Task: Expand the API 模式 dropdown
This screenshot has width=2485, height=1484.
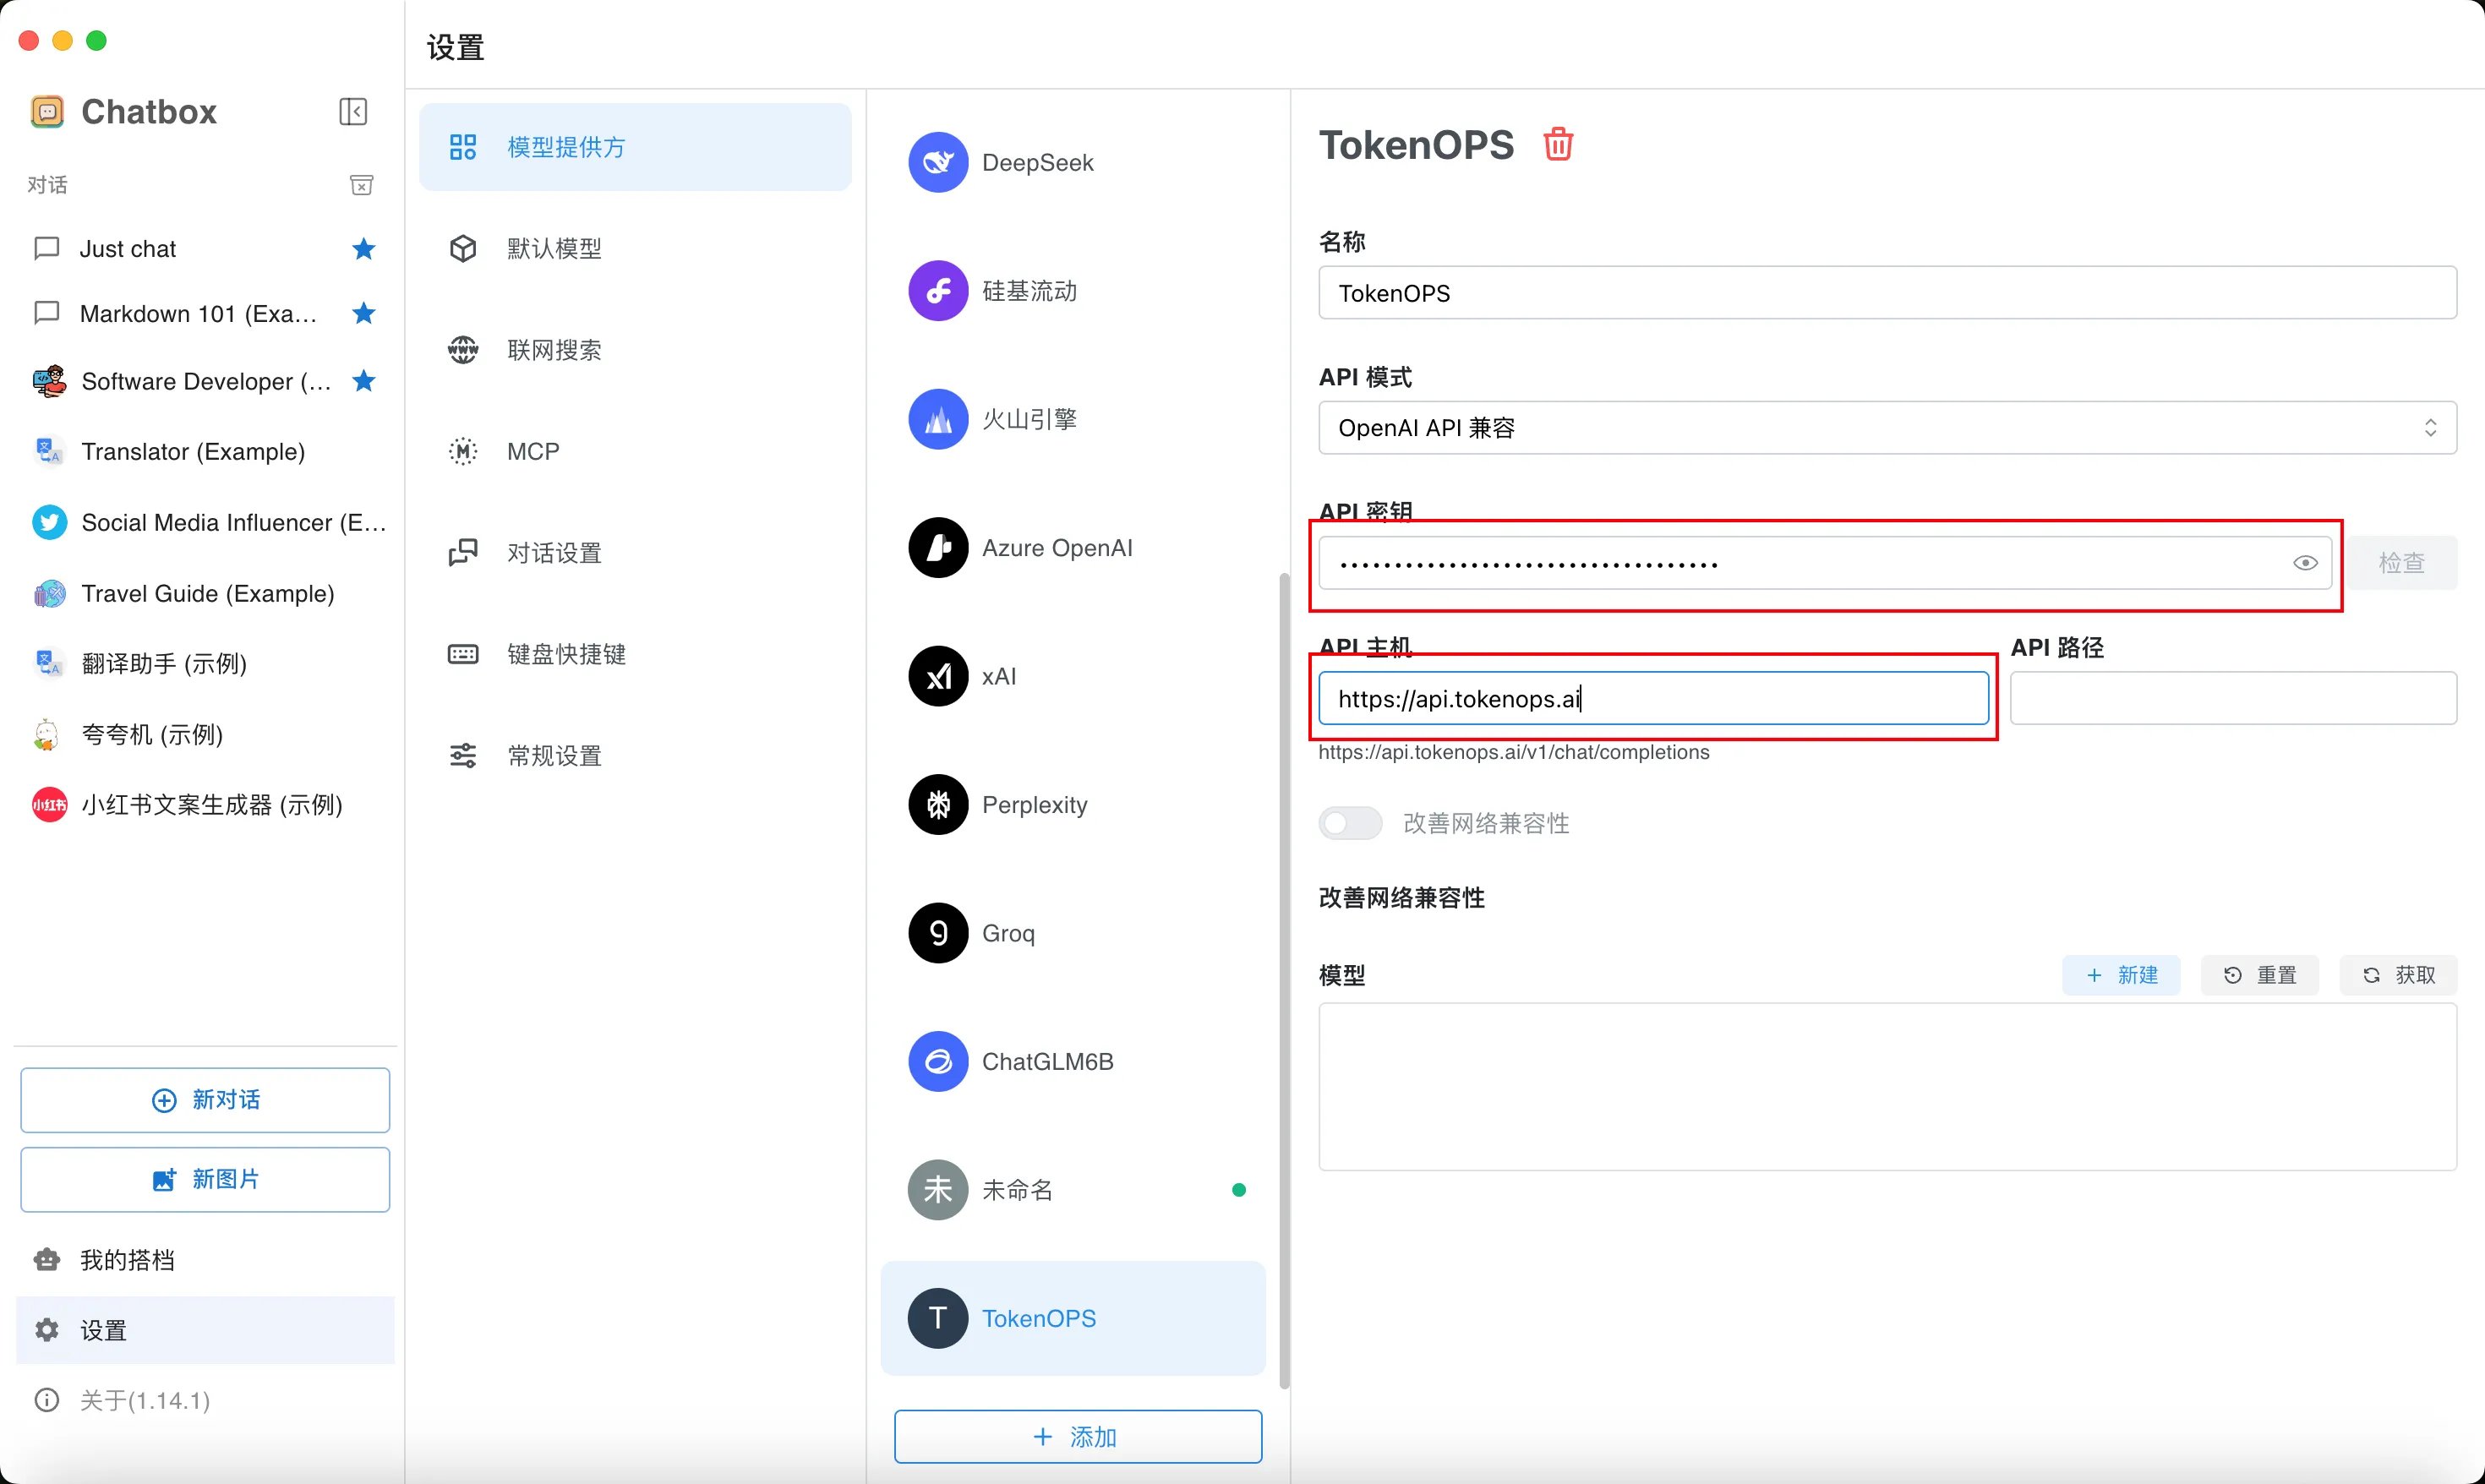Action: [x=1887, y=427]
